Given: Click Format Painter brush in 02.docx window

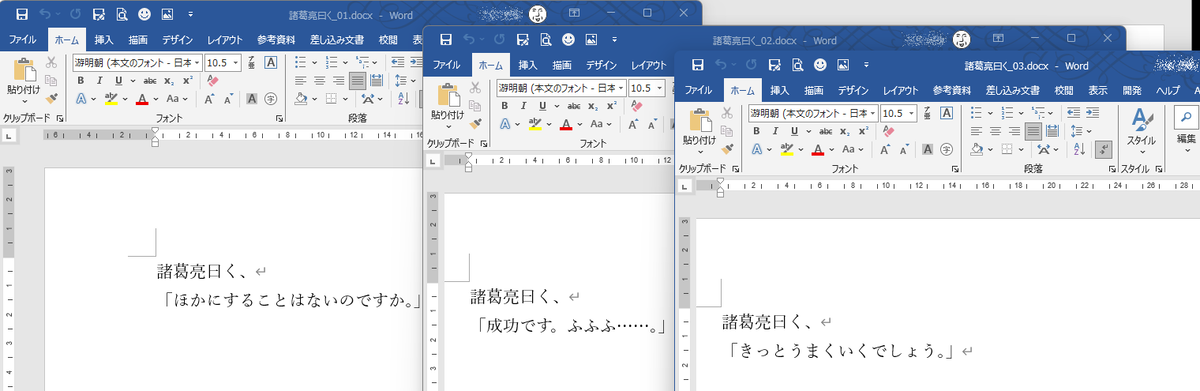Looking at the screenshot, I should (x=475, y=124).
